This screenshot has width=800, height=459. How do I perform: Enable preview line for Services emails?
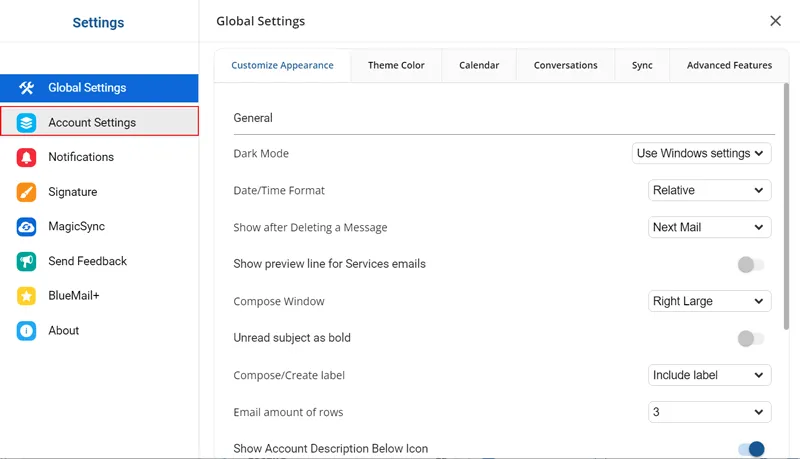point(750,265)
